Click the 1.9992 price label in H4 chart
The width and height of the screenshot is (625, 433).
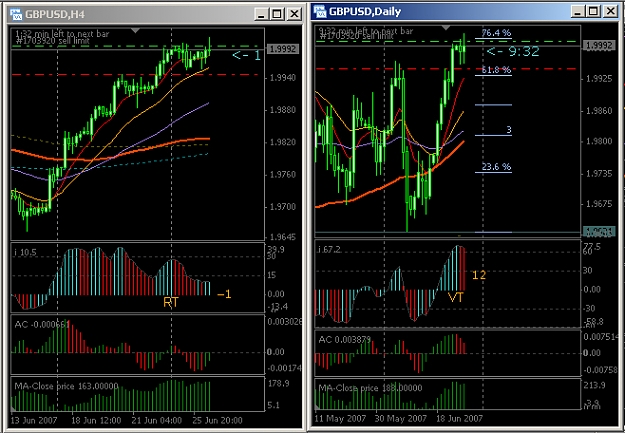pos(283,49)
